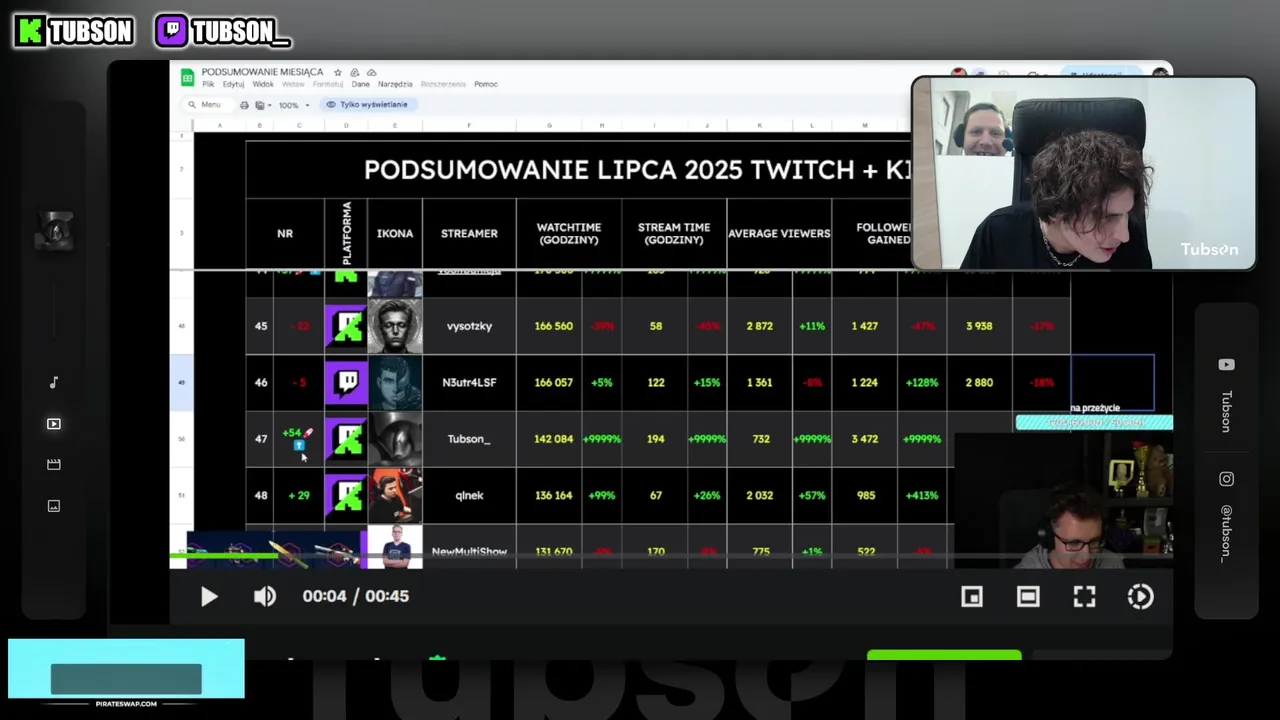The image size is (1280, 720).
Task: Click the STREAMER column header
Action: pyautogui.click(x=469, y=233)
